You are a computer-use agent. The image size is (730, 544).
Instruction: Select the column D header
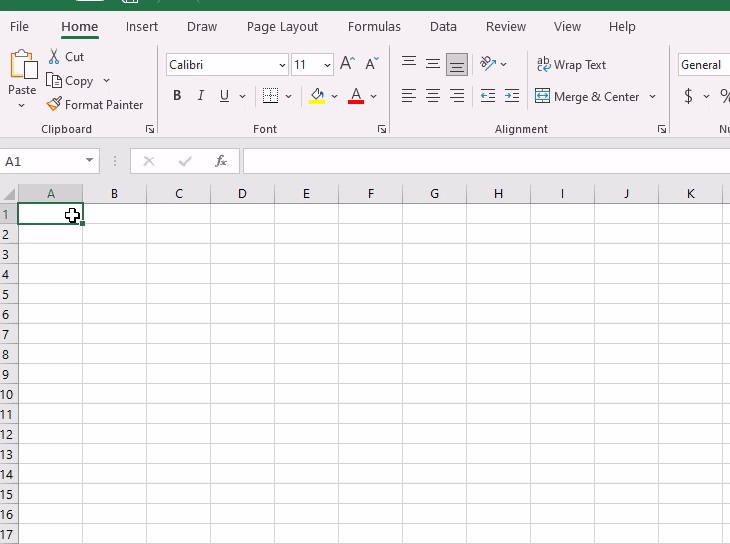click(242, 194)
